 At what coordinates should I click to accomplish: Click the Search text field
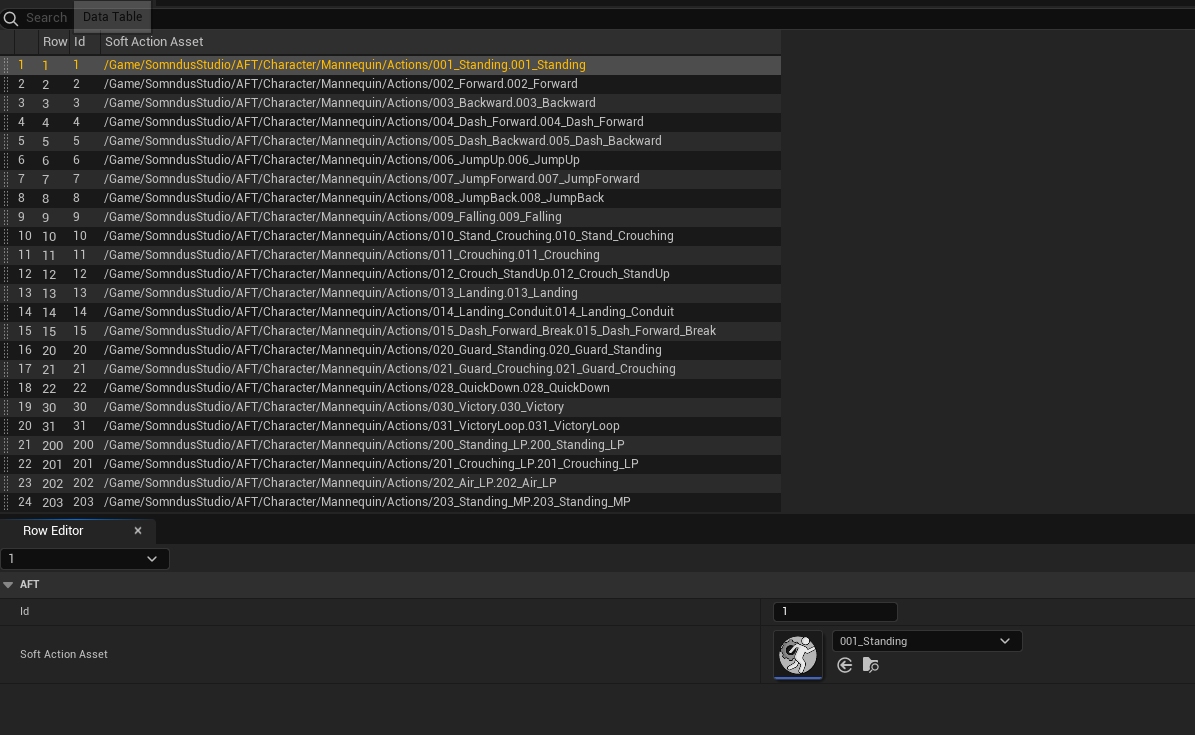click(46, 18)
